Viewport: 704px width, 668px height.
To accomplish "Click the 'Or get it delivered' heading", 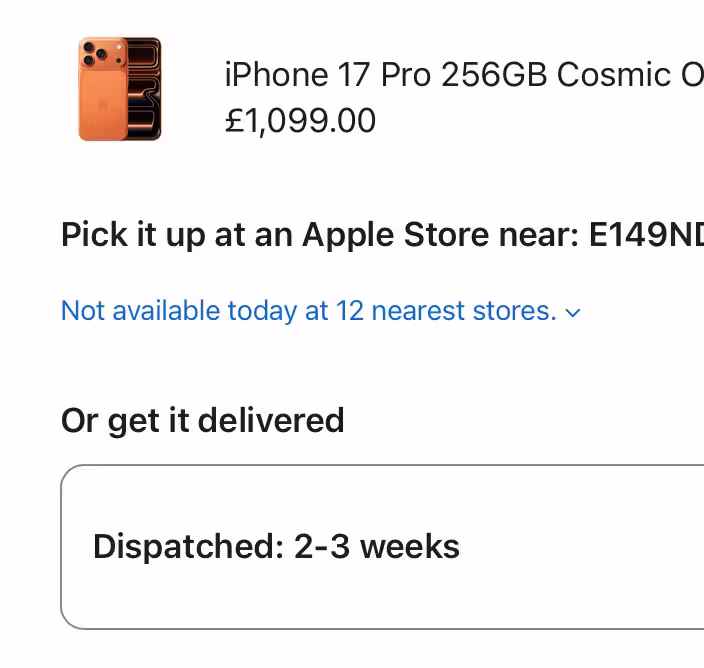I will pos(202,420).
